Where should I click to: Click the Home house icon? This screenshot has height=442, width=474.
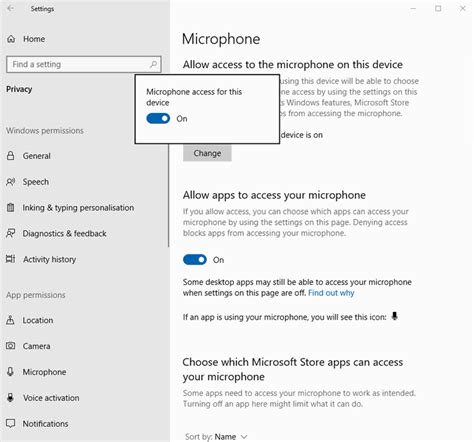11,39
